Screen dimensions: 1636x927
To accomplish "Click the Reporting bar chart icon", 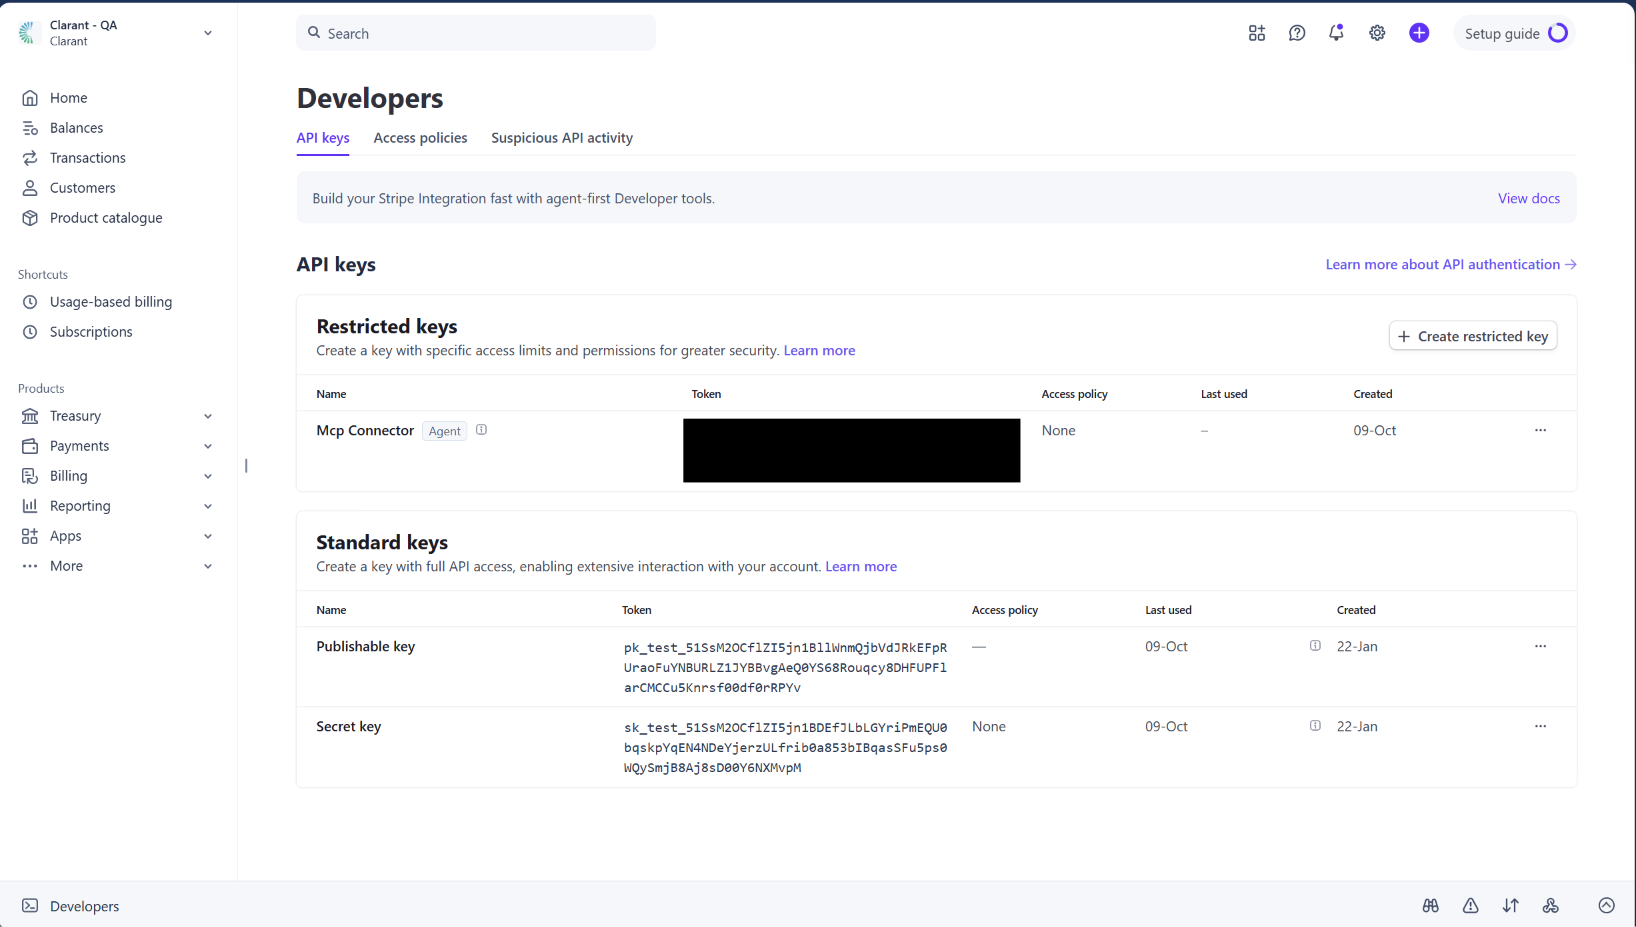I will [30, 506].
